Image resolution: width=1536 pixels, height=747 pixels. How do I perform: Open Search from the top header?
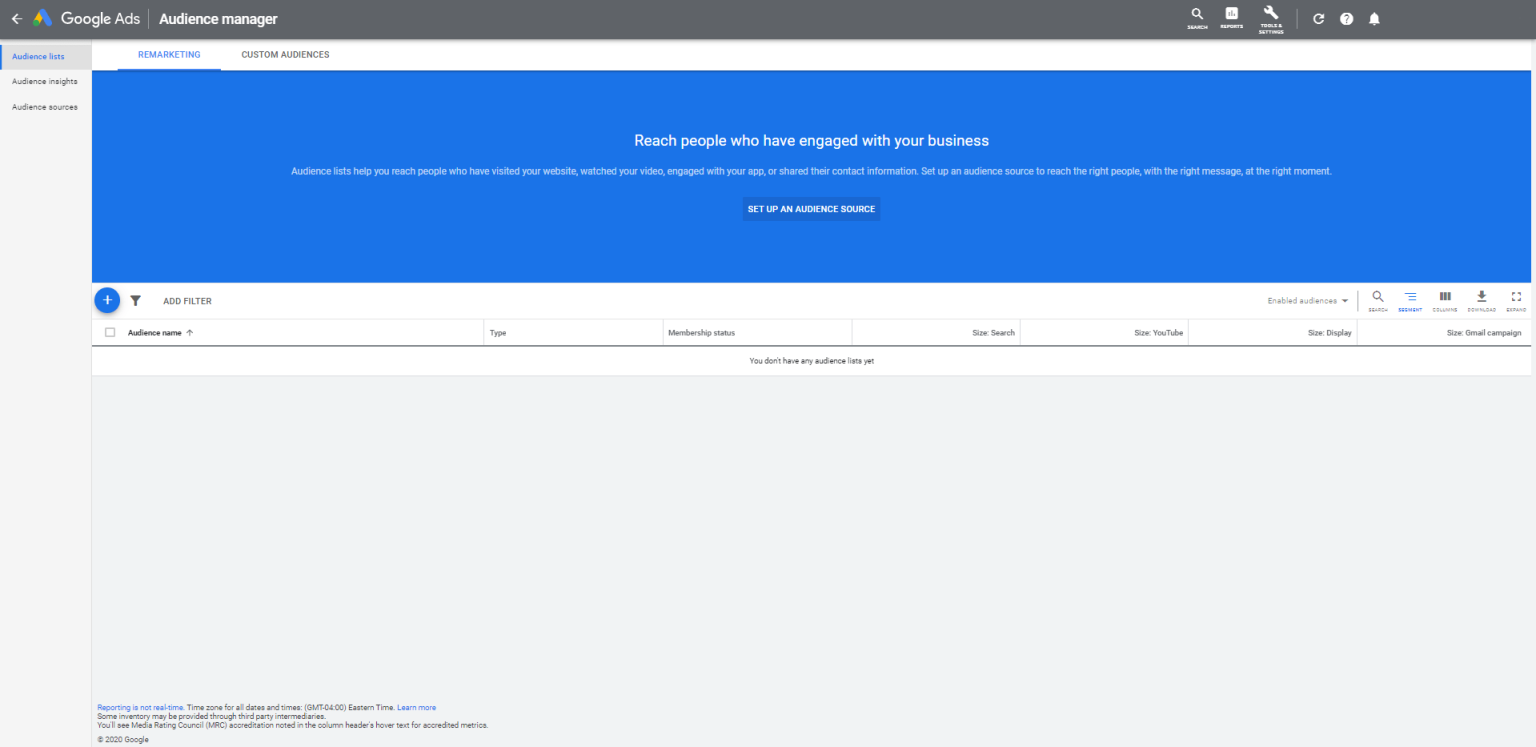coord(1197,18)
